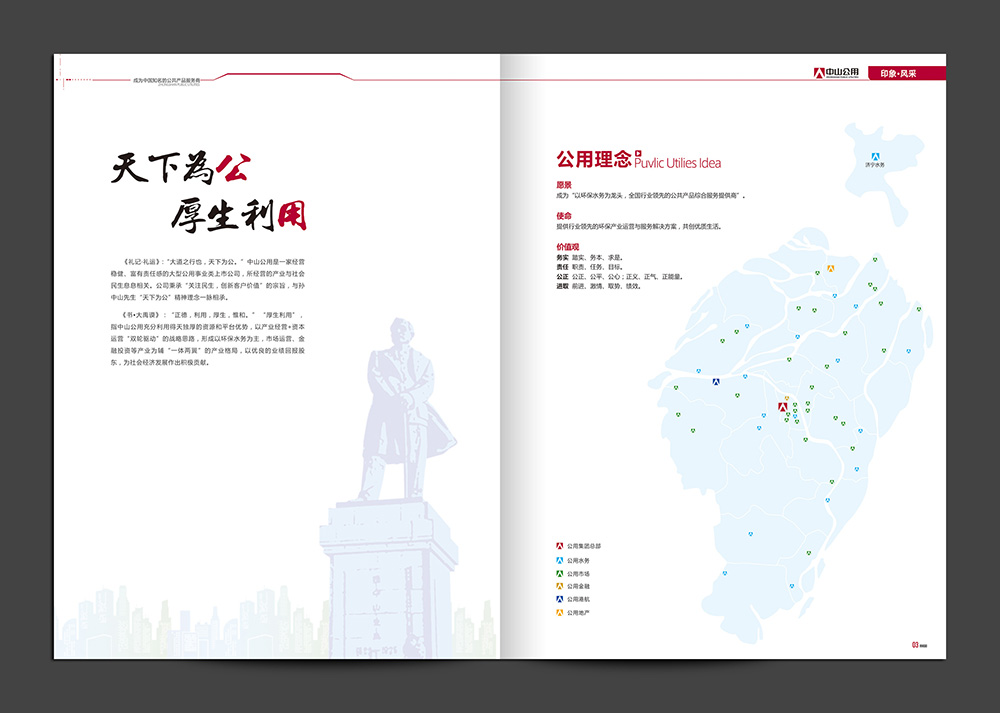1000x713 pixels.
Task: Click the mission sentence under 使命
Action: [x=639, y=226]
